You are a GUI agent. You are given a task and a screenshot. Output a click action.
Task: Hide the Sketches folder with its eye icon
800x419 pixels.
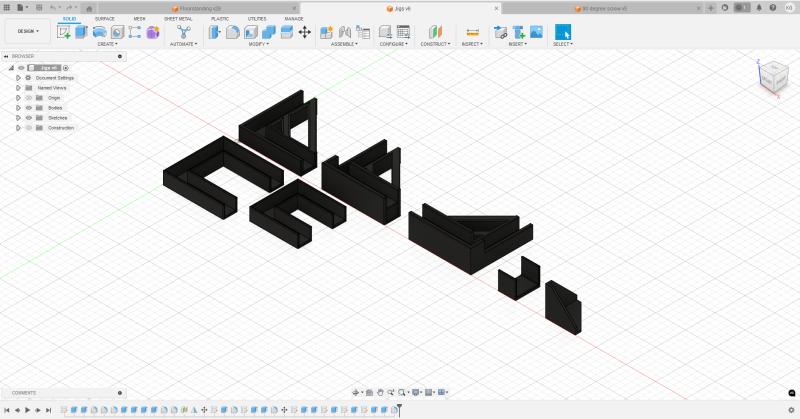[x=28, y=118]
